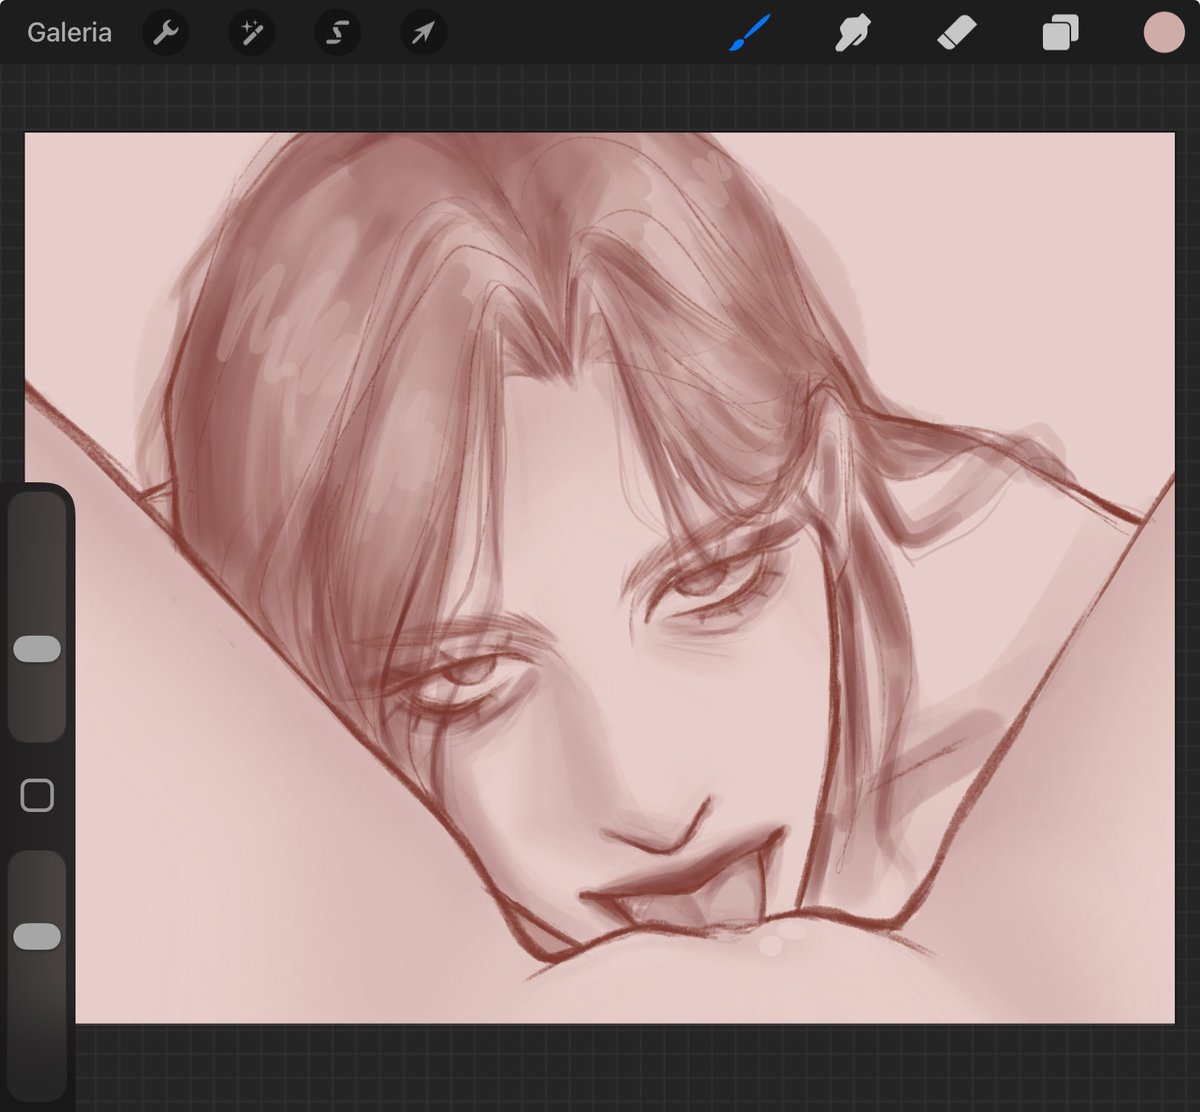
Task: Select the Brush tool
Action: click(750, 33)
